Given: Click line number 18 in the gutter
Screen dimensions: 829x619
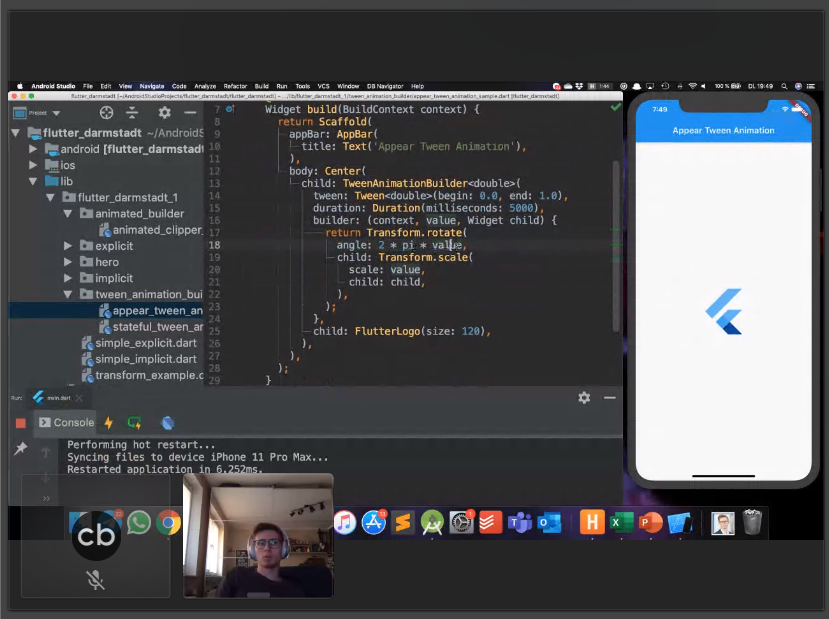Looking at the screenshot, I should pos(214,245).
